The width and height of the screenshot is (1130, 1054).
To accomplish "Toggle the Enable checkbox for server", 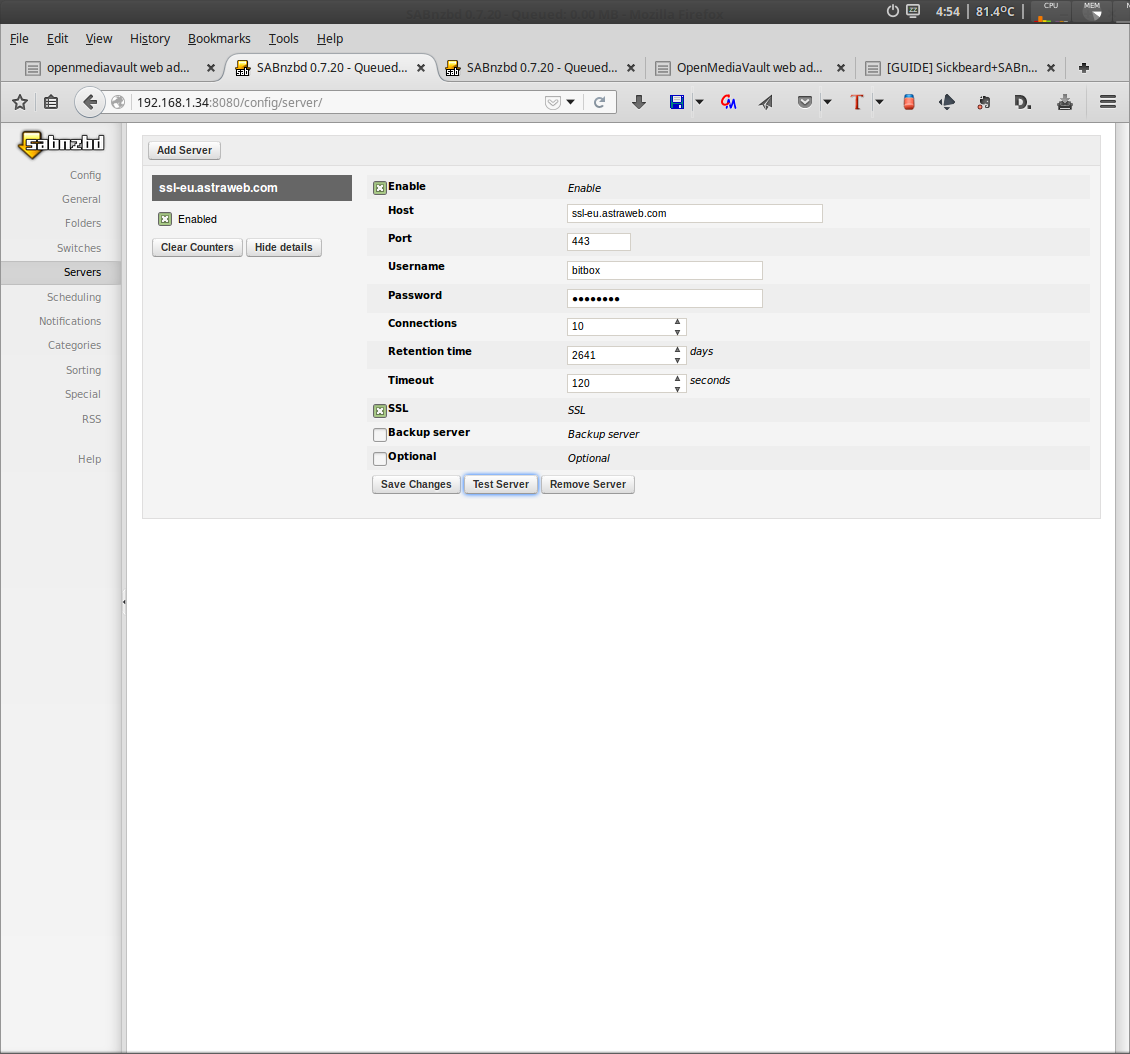I will (x=380, y=188).
